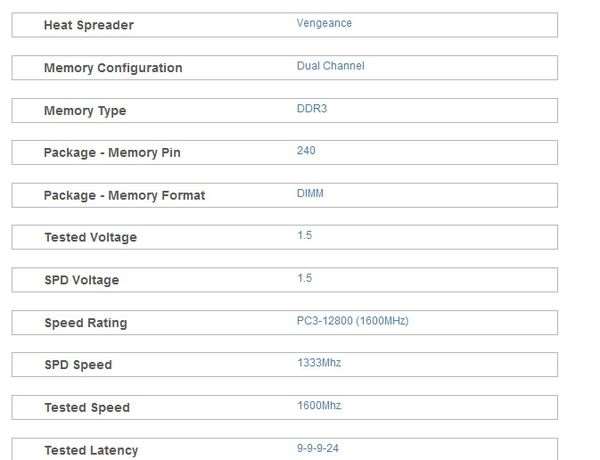Select the Tested Voltage 1.5 value

[305, 235]
